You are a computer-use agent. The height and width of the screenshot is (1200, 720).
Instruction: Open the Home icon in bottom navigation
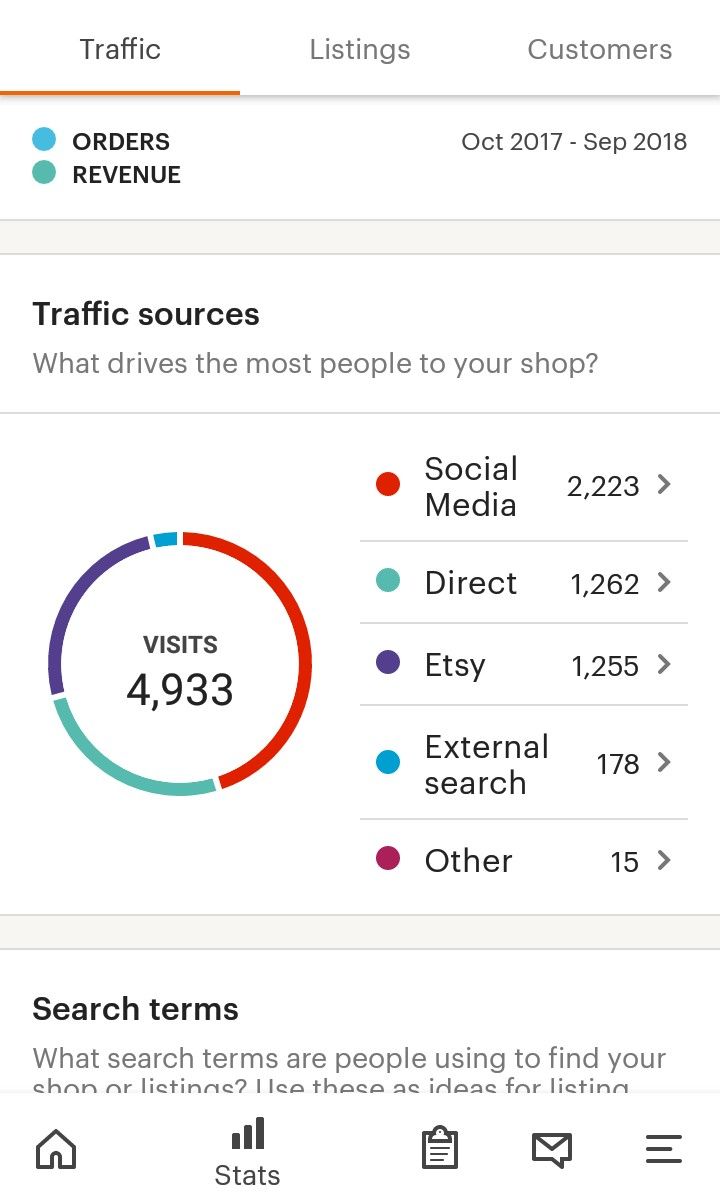coord(56,1149)
